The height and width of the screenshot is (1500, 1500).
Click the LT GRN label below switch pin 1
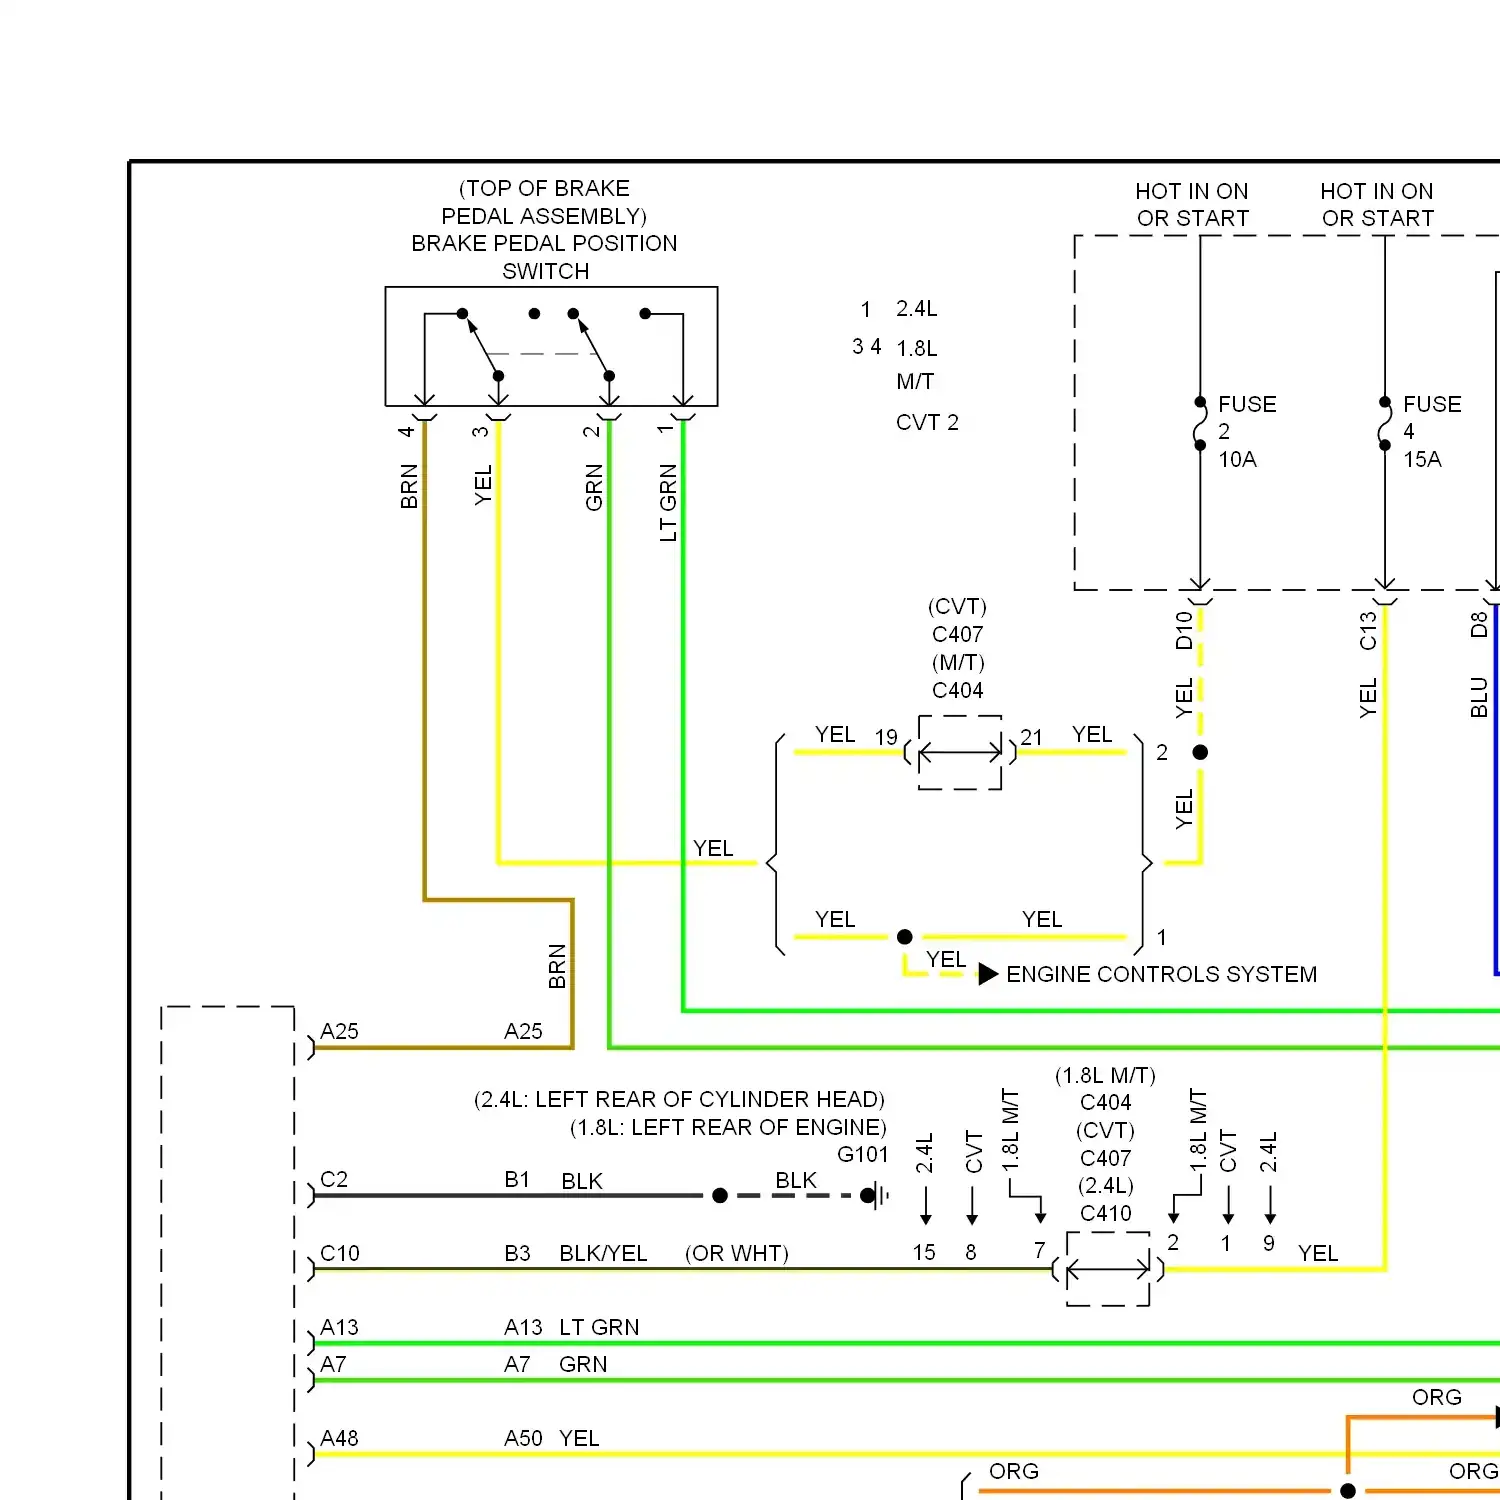coord(668,502)
